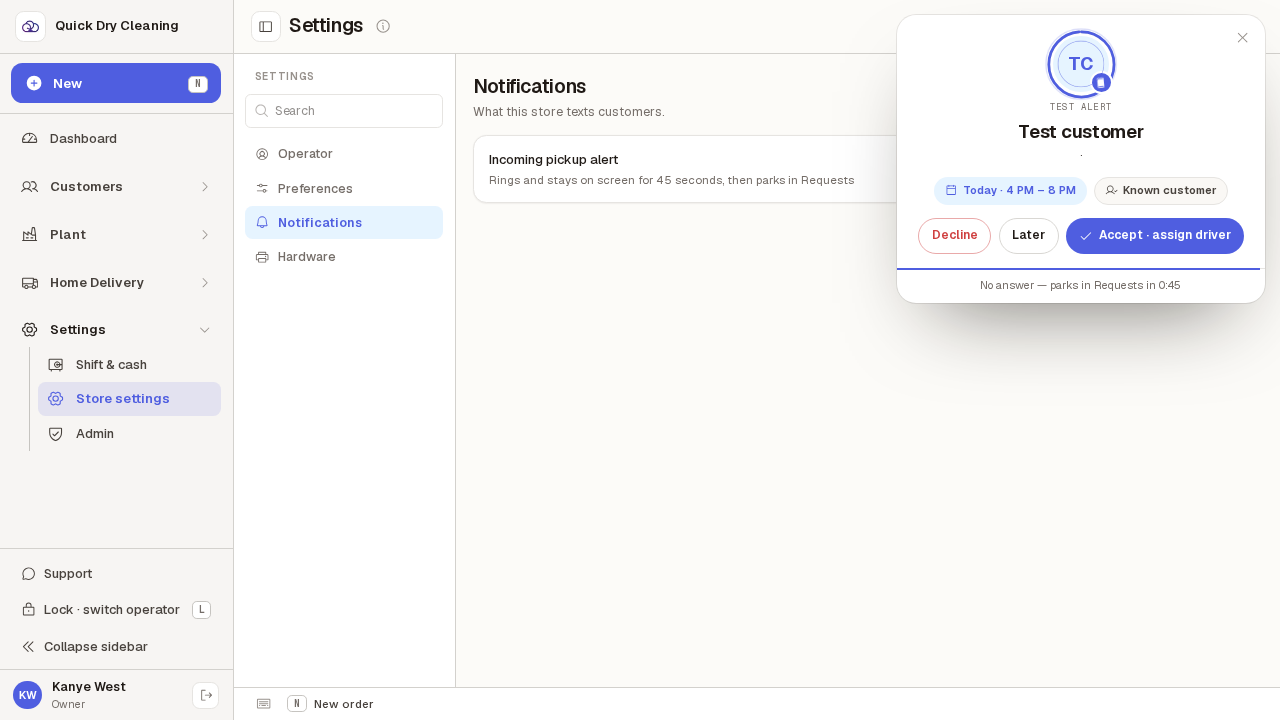This screenshot has width=1280, height=720.
Task: Open the Store settings menu item
Action: 129,399
